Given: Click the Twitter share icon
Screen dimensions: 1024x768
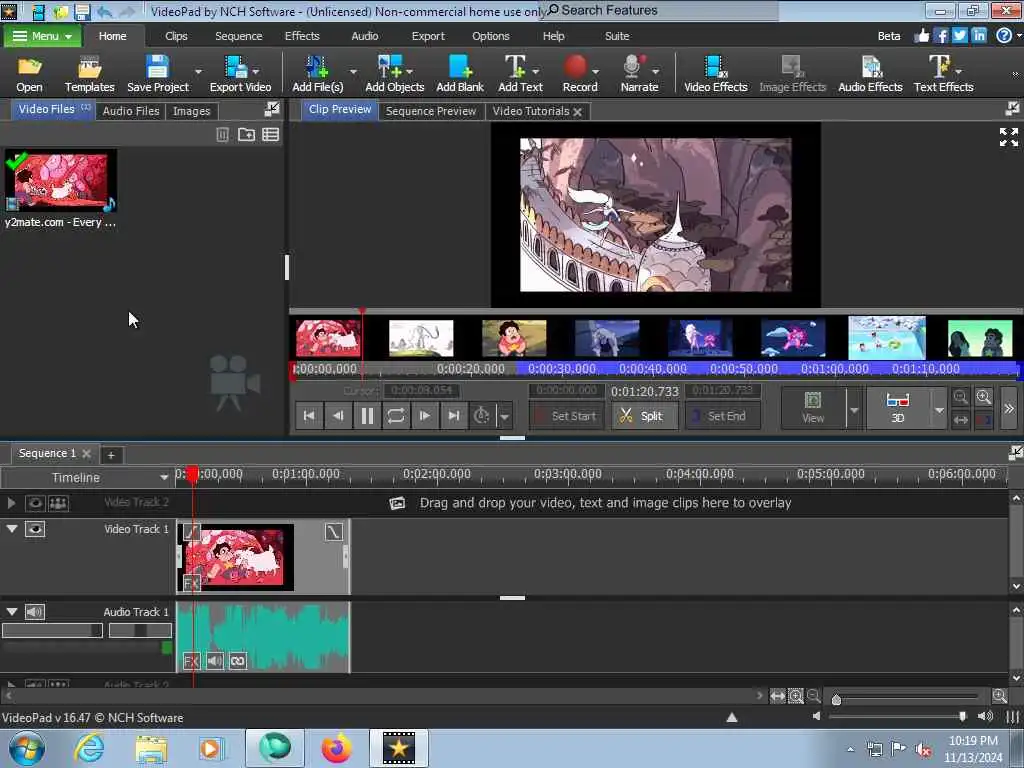Looking at the screenshot, I should (x=959, y=36).
